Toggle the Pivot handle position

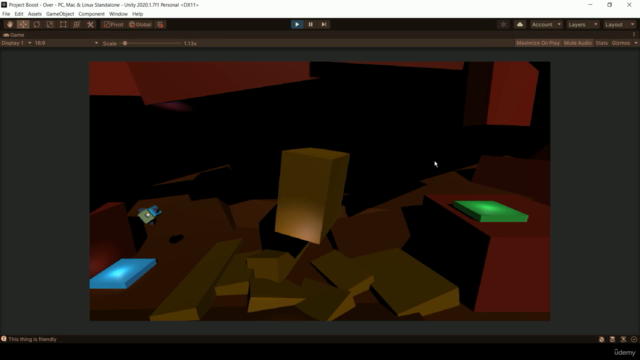click(x=113, y=24)
